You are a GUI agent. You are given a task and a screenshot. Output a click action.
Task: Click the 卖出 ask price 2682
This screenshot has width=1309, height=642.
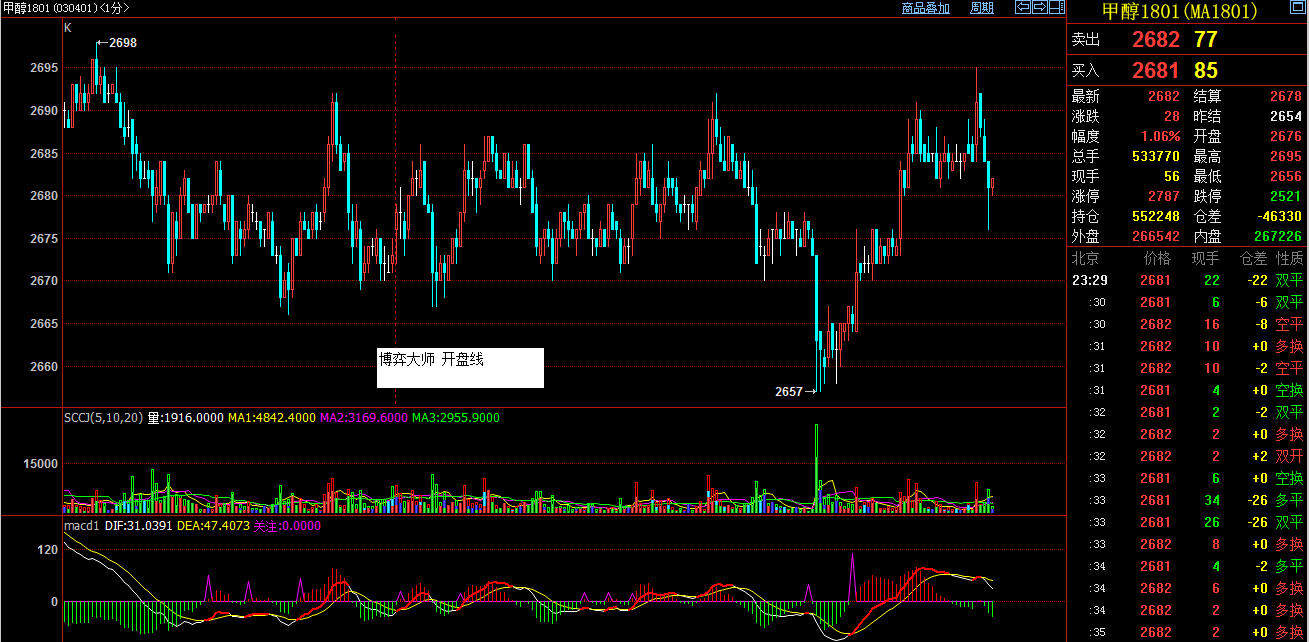pos(1155,40)
